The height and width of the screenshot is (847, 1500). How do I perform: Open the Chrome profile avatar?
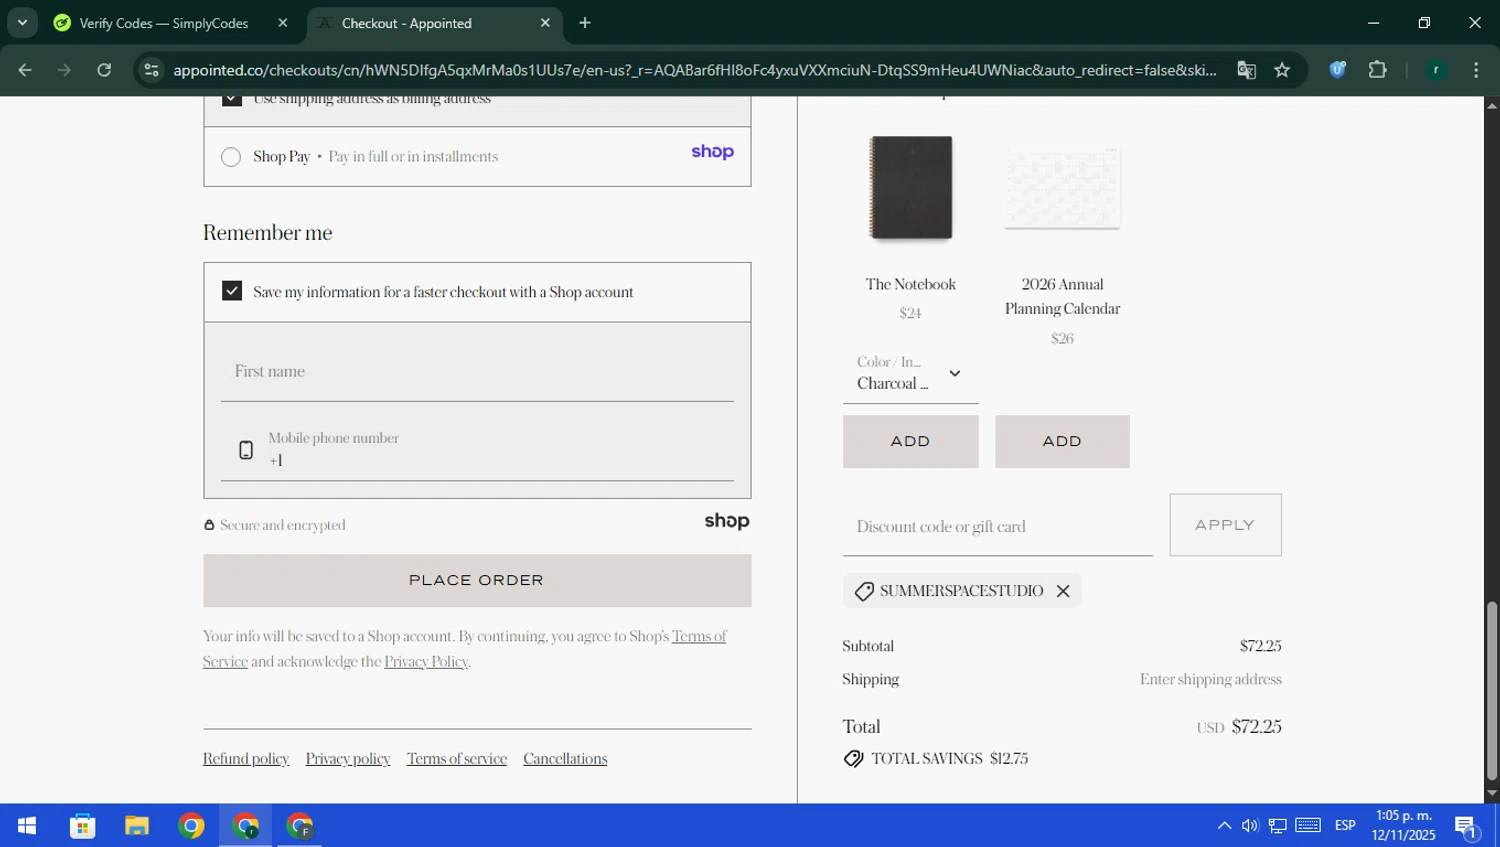tap(1436, 70)
